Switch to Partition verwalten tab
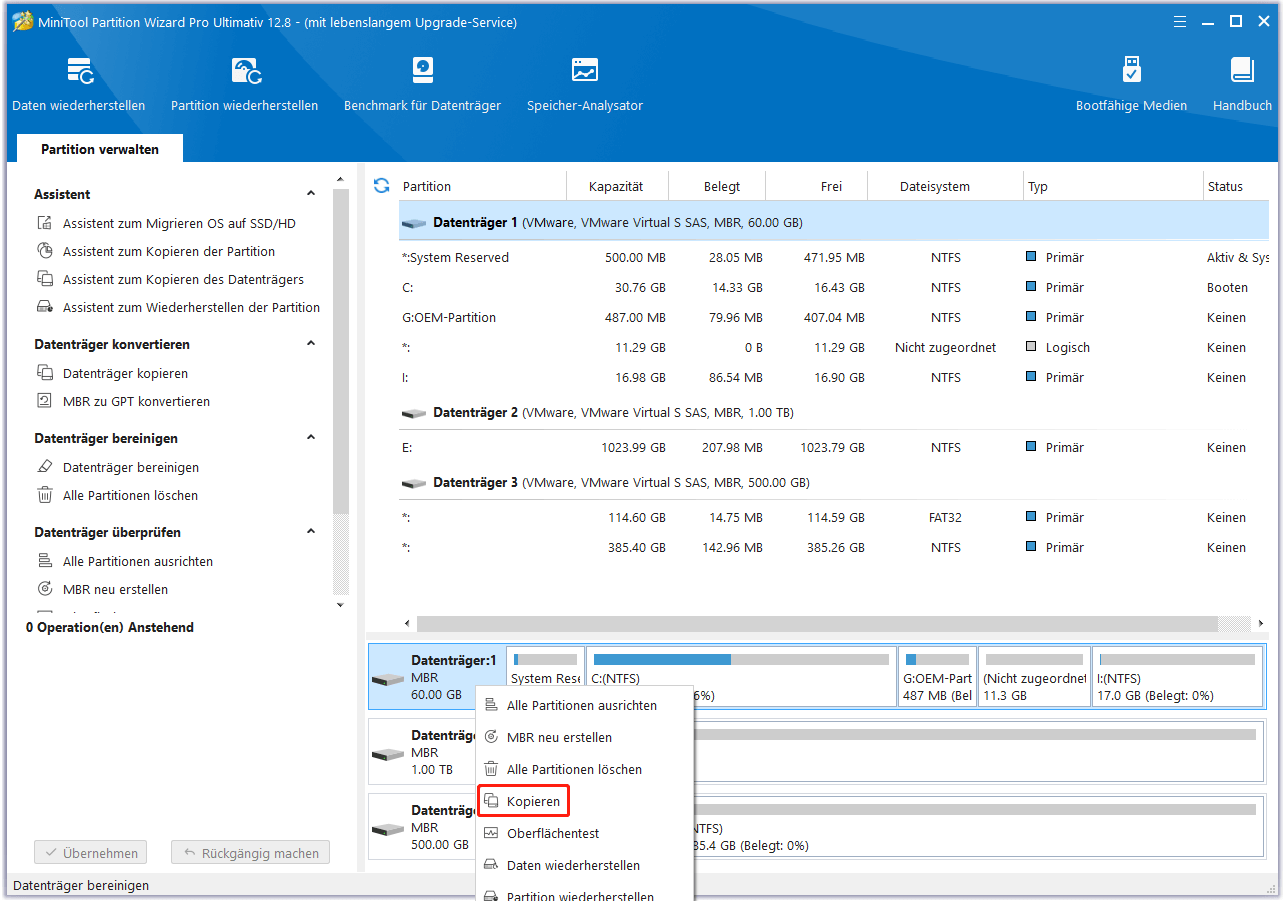This screenshot has height=901, width=1284. coord(100,149)
